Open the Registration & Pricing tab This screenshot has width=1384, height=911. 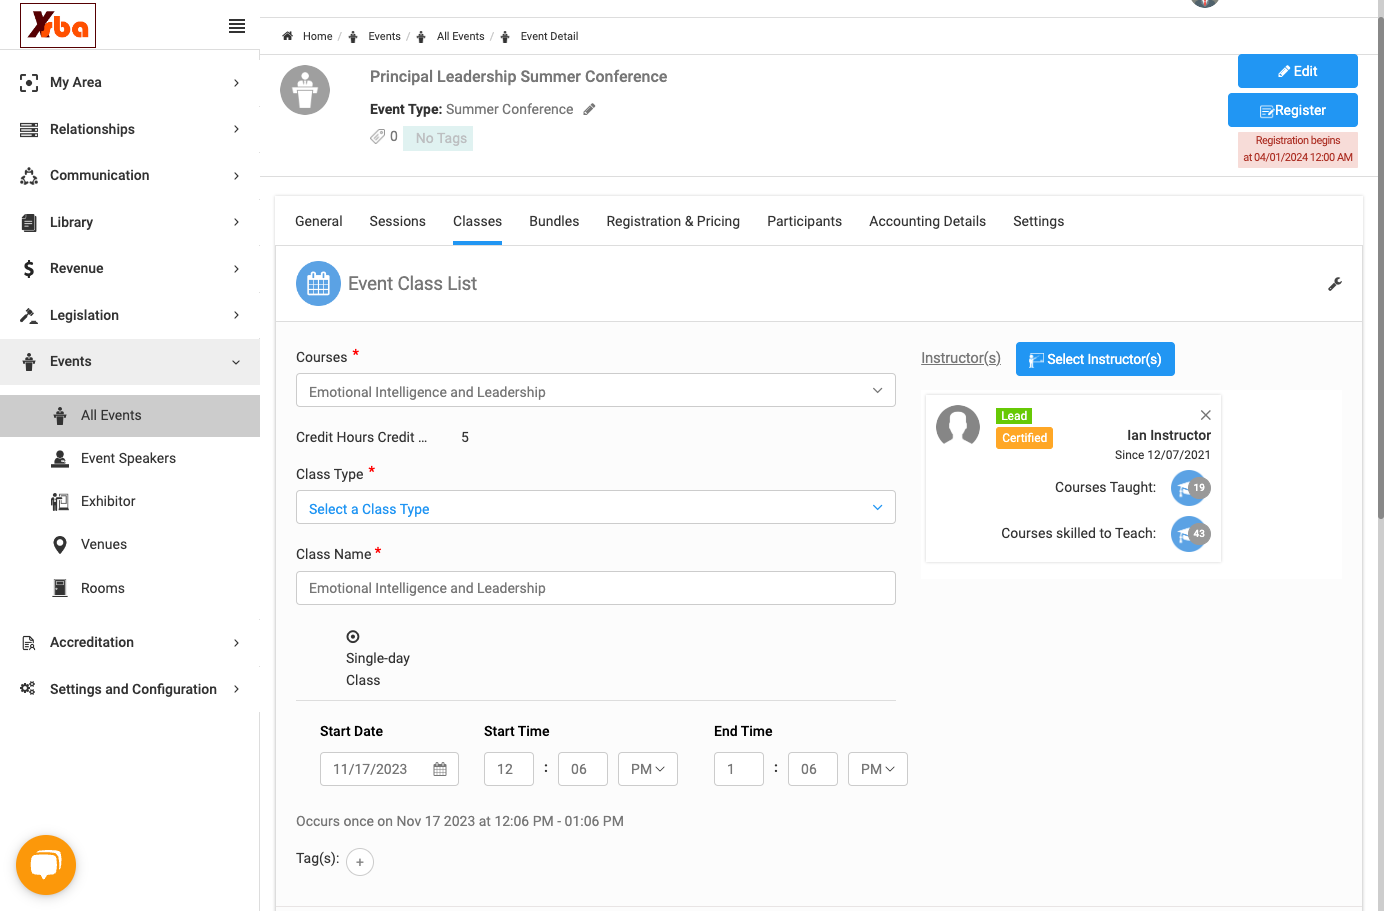coord(673,221)
